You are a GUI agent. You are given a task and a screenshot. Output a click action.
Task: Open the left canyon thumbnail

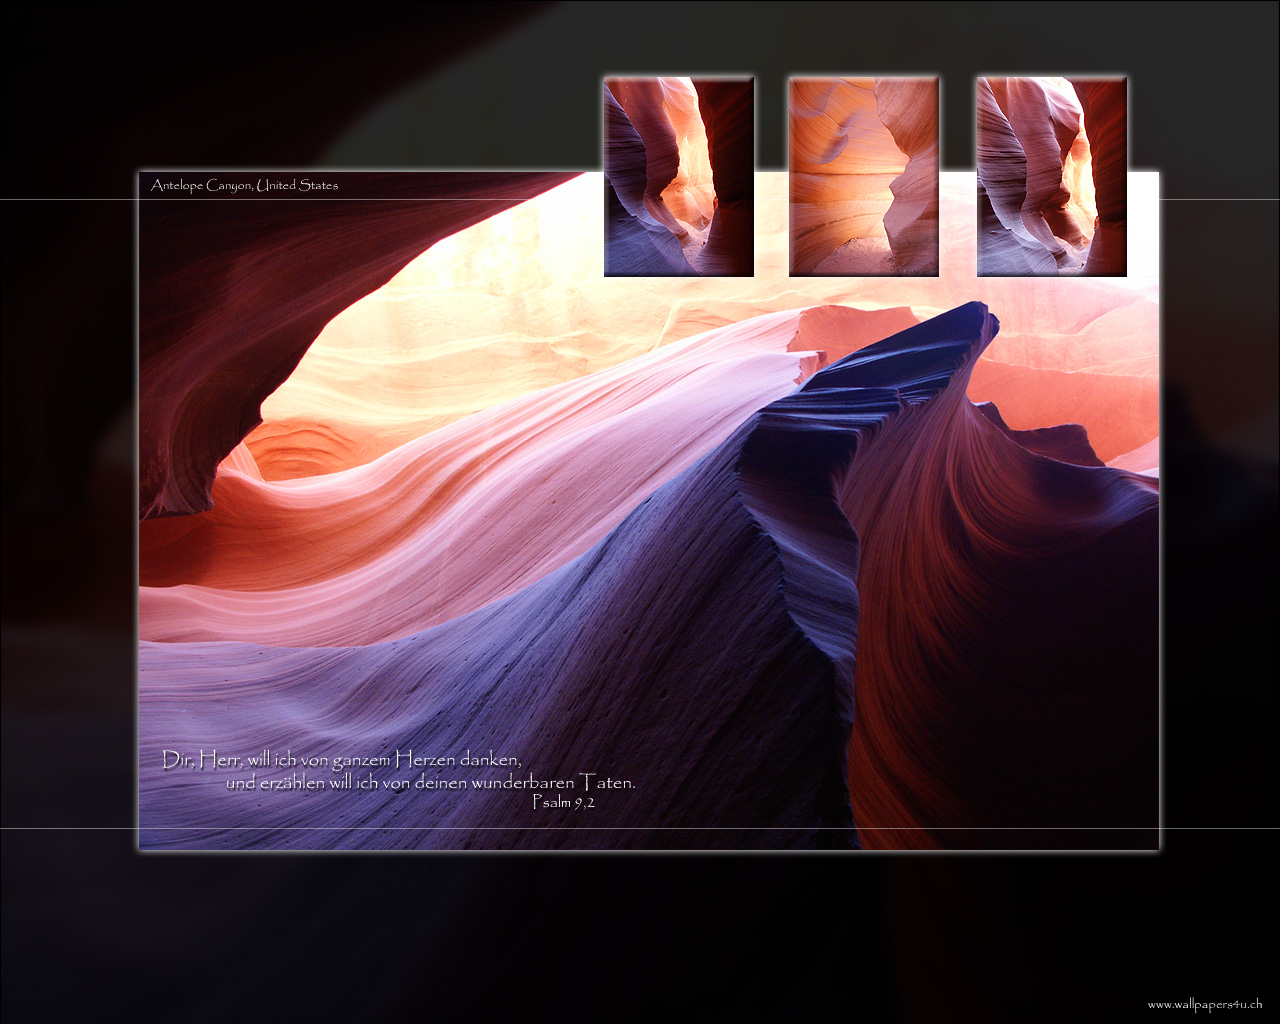tap(679, 176)
